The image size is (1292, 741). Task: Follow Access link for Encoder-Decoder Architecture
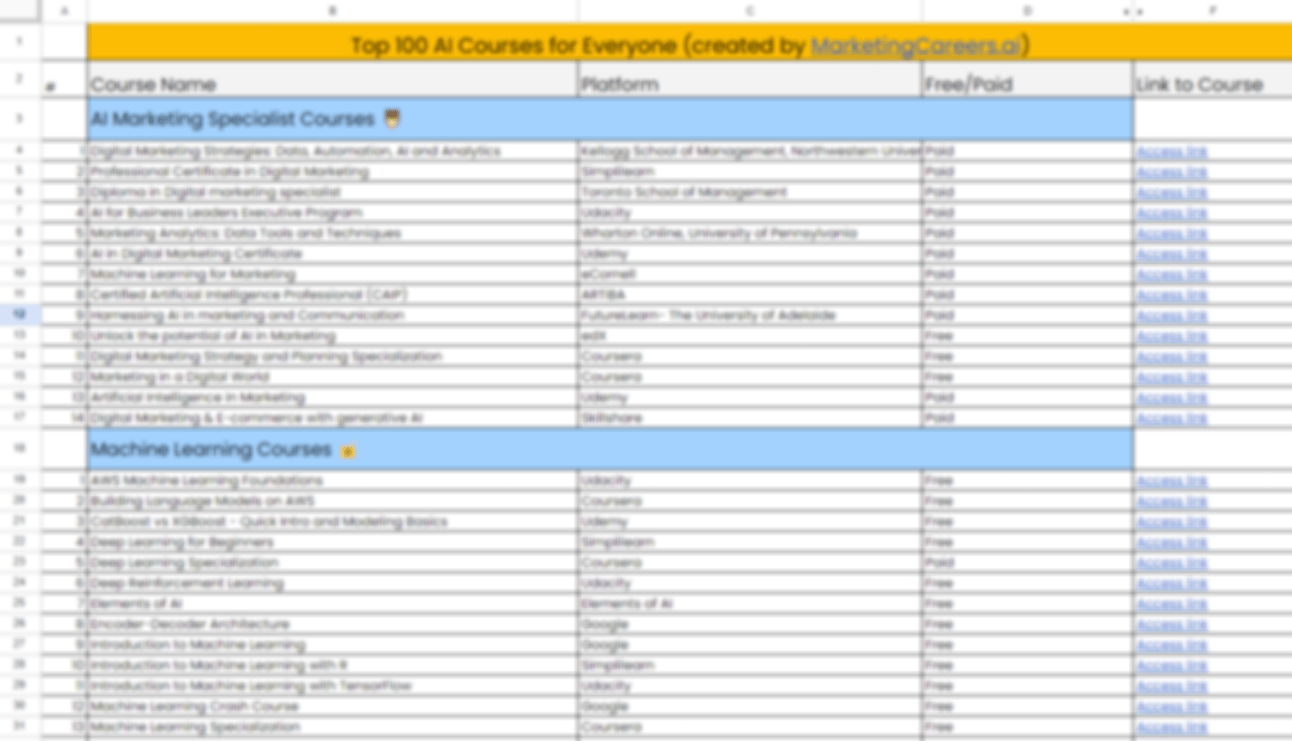pos(1171,625)
